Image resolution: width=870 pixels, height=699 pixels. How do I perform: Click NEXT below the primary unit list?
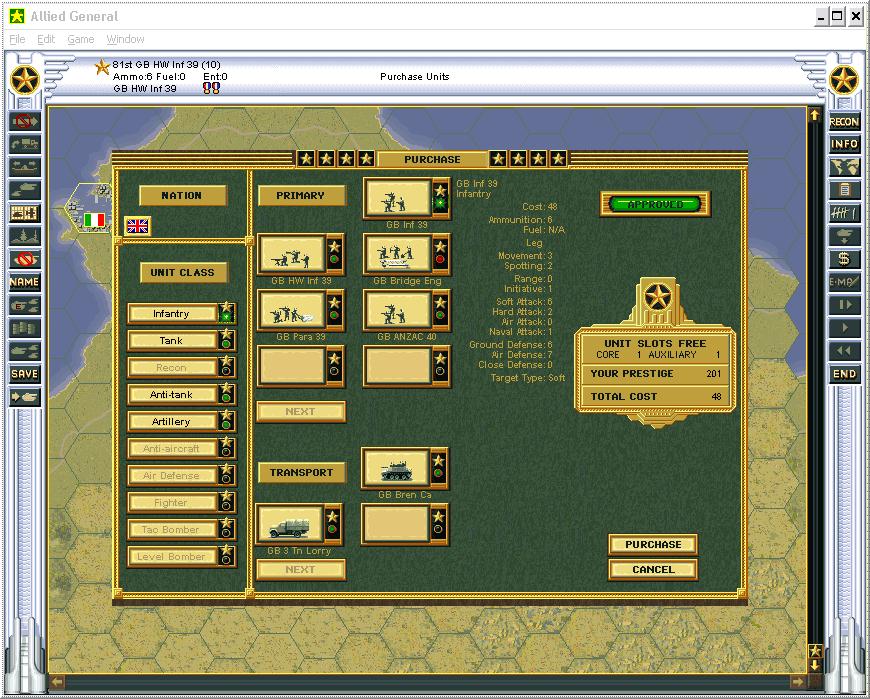(301, 412)
